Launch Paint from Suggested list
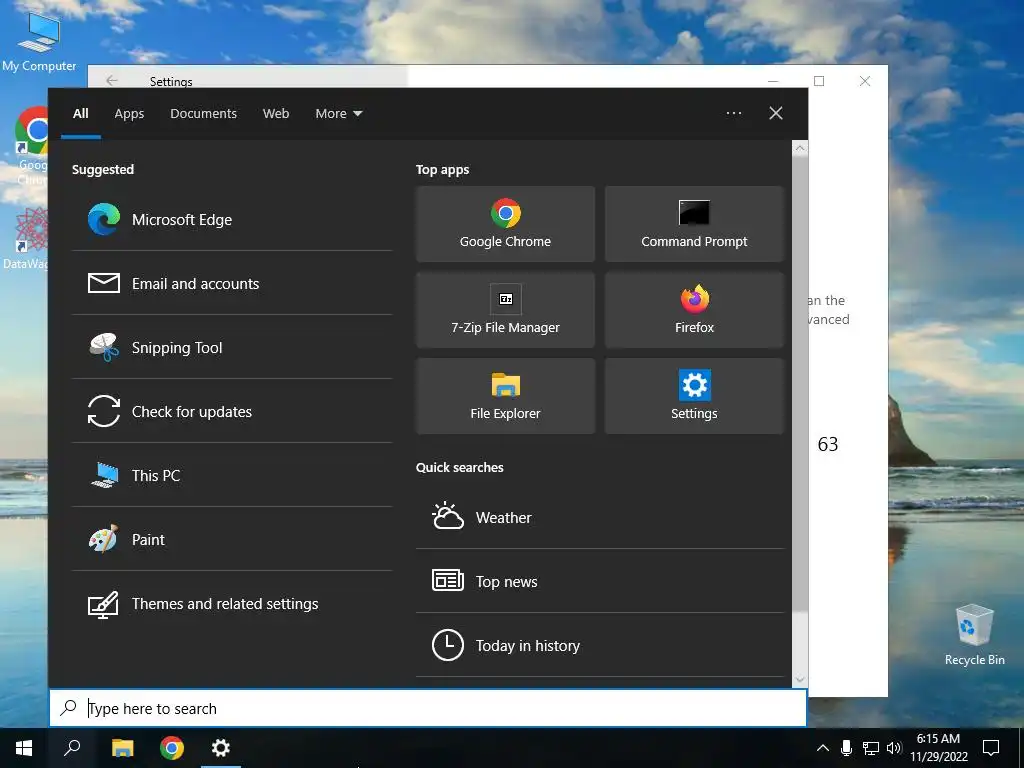The height and width of the screenshot is (768, 1024). (x=232, y=539)
